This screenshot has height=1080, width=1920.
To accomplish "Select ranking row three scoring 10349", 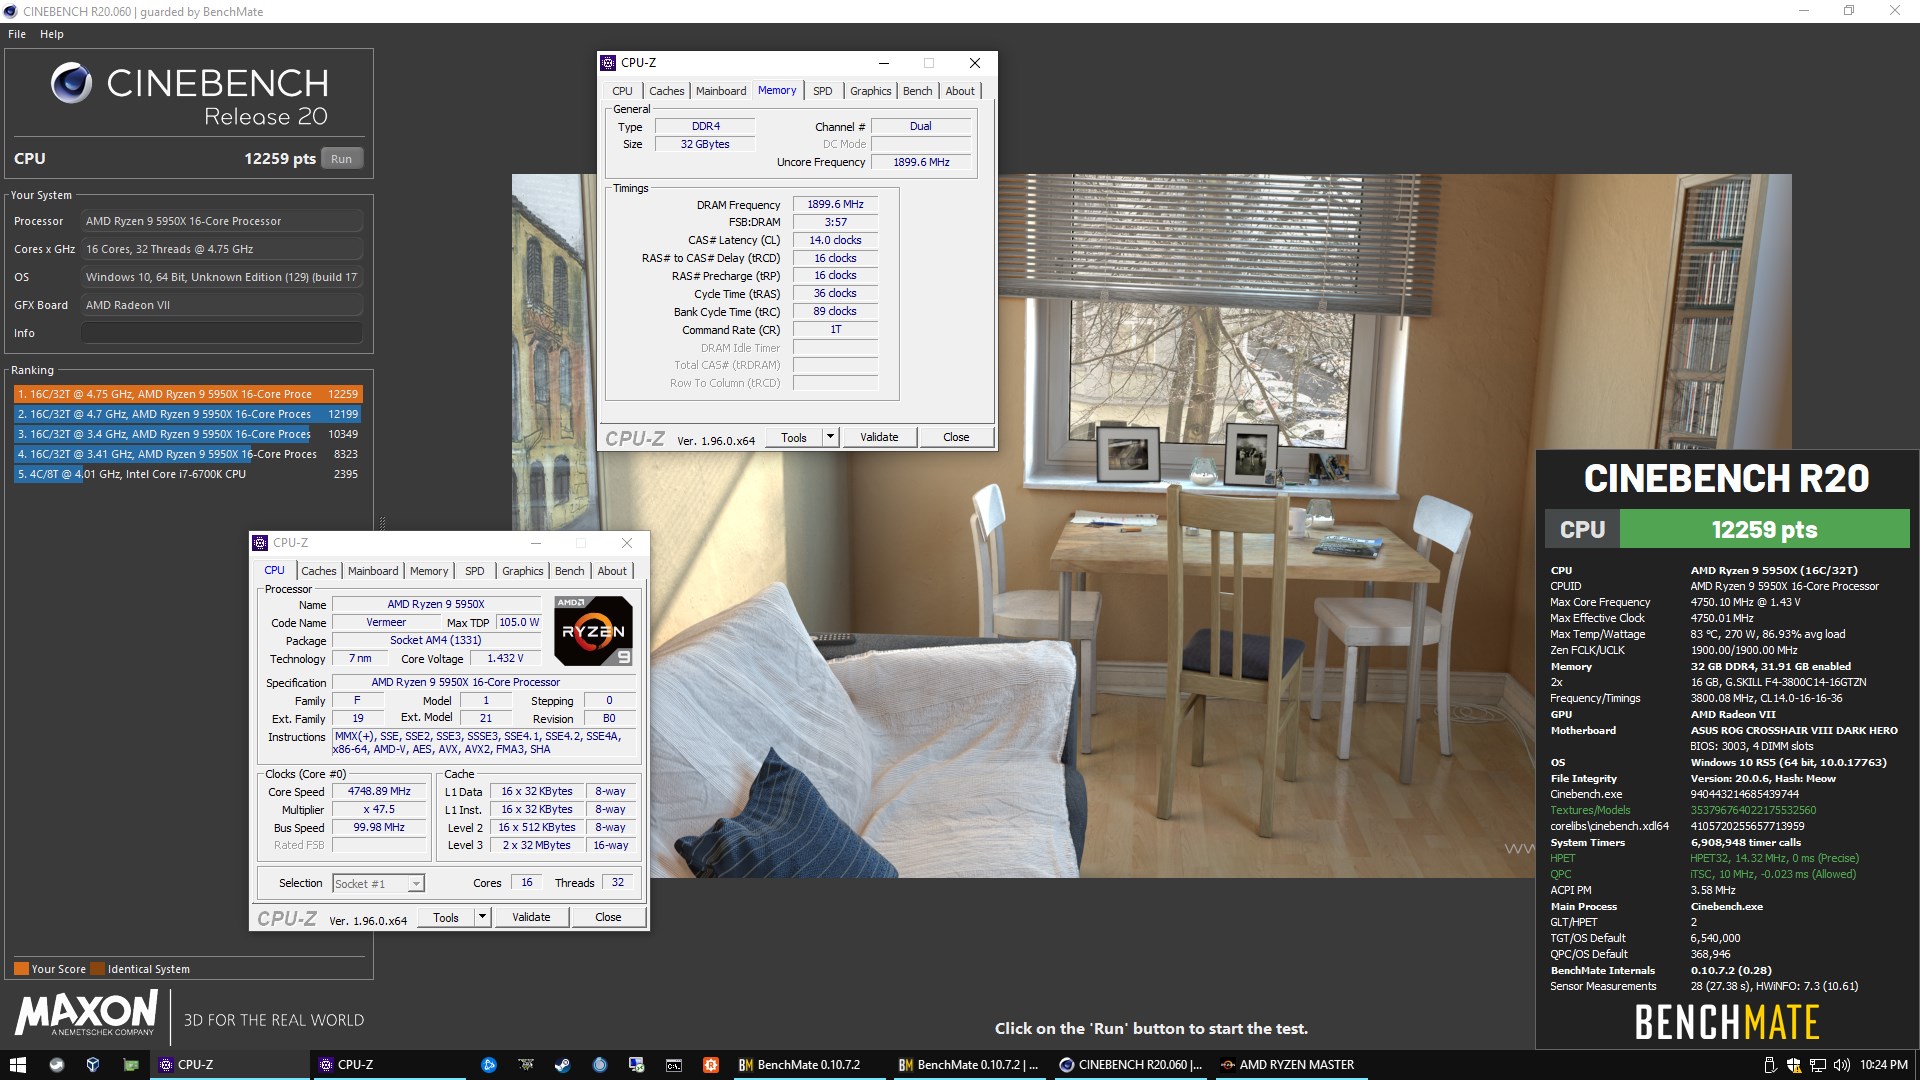I will click(187, 434).
